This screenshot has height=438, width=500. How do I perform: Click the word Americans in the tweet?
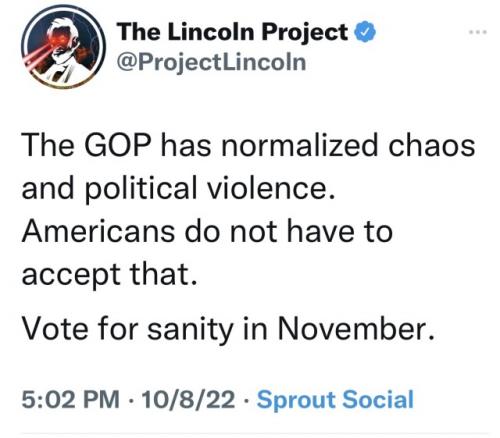(98, 232)
